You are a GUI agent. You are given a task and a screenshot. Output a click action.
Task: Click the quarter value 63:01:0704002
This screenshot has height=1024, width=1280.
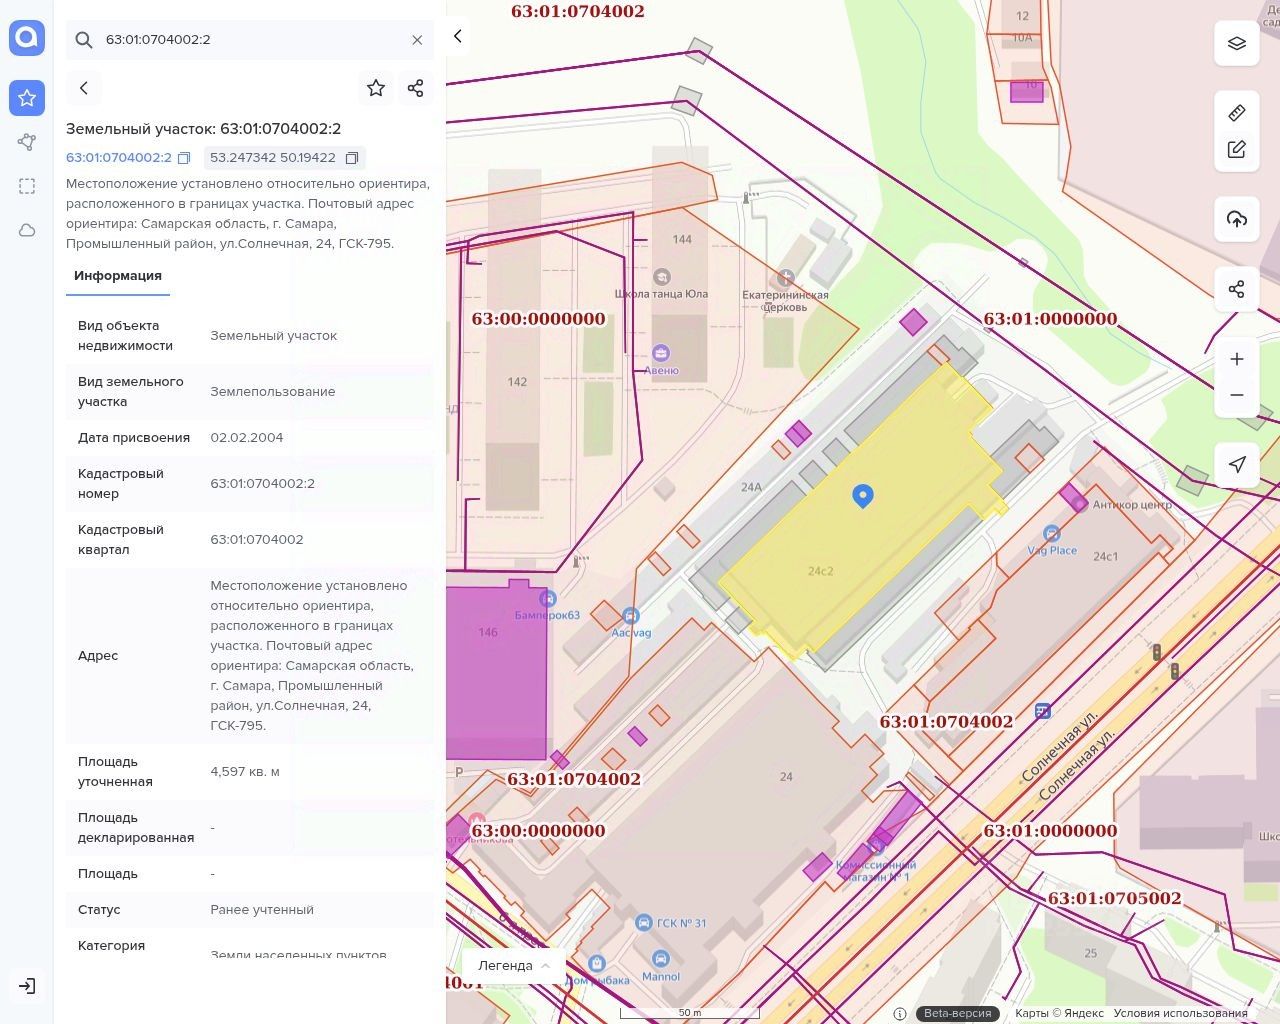click(257, 540)
